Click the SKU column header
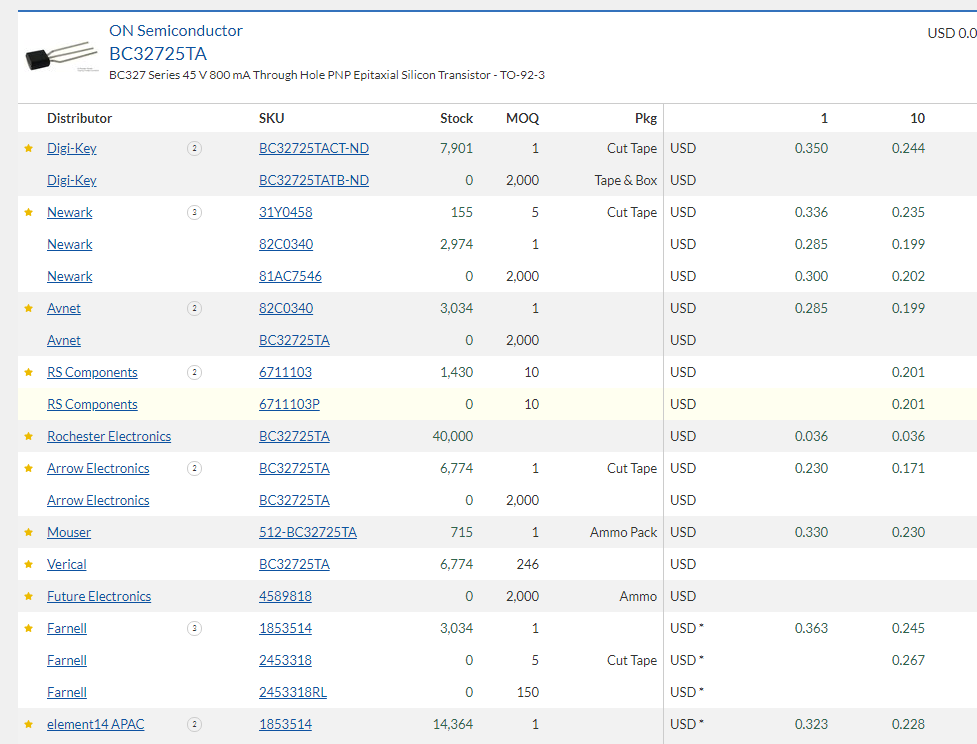 point(272,118)
